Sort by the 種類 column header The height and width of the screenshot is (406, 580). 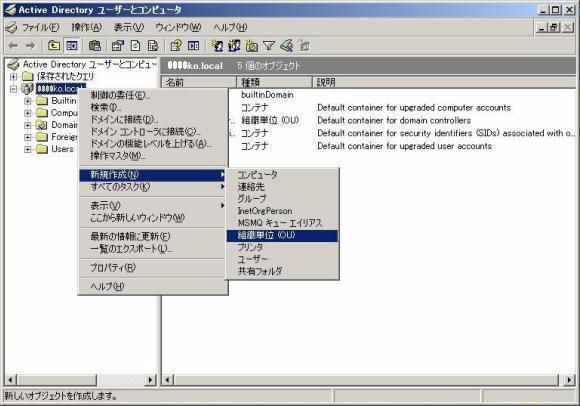point(274,82)
